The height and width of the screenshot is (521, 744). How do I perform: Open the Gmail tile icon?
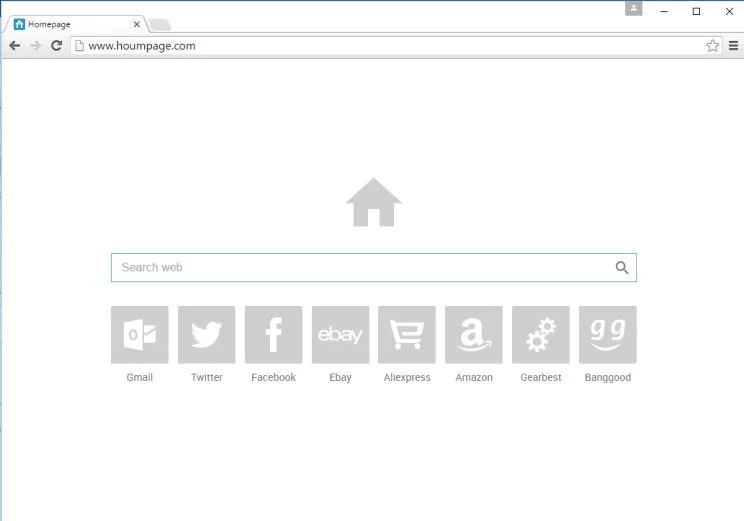(140, 335)
